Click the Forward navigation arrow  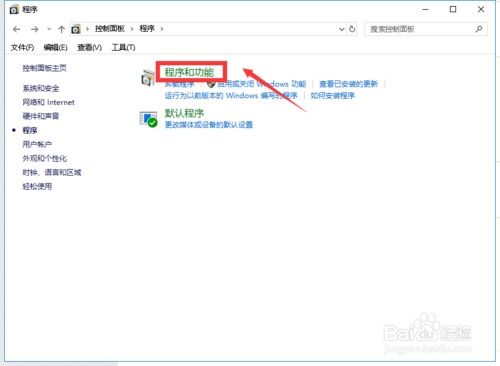pyautogui.click(x=34, y=29)
